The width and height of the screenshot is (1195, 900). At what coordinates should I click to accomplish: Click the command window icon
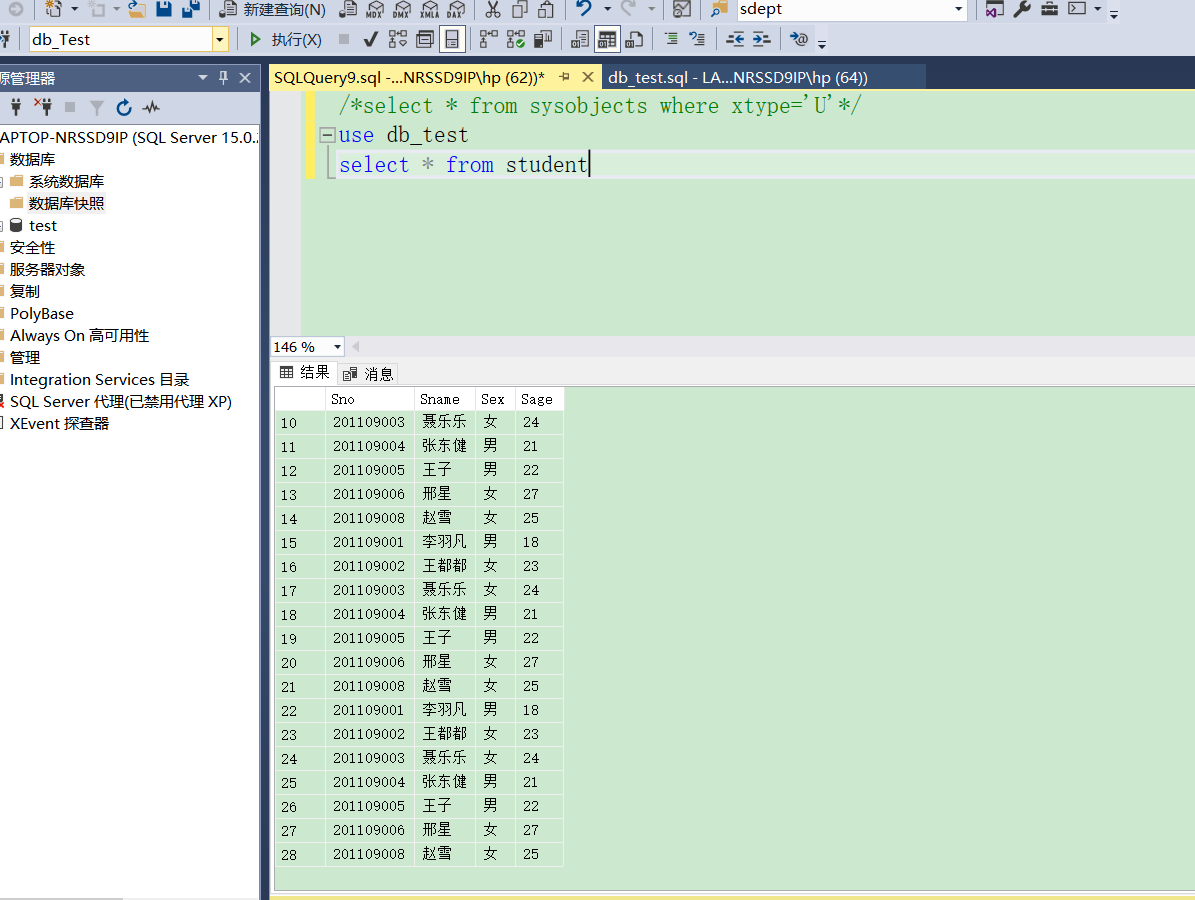[x=1077, y=9]
